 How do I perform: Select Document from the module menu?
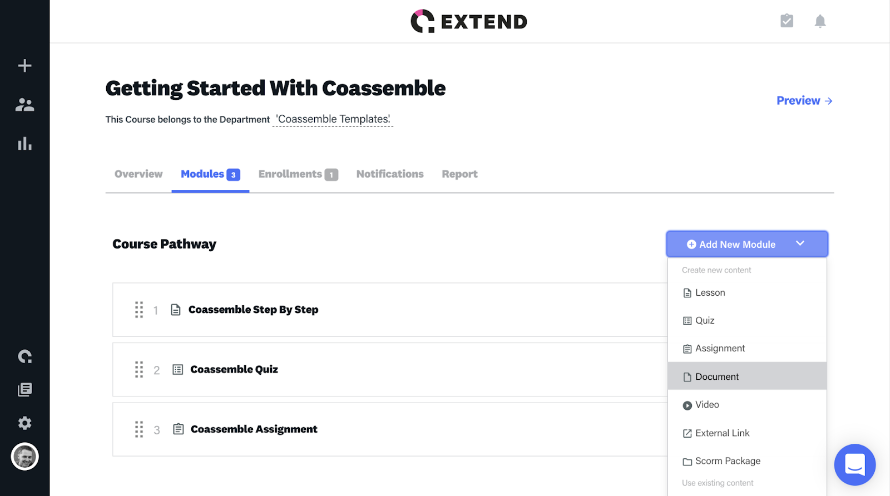tap(717, 377)
